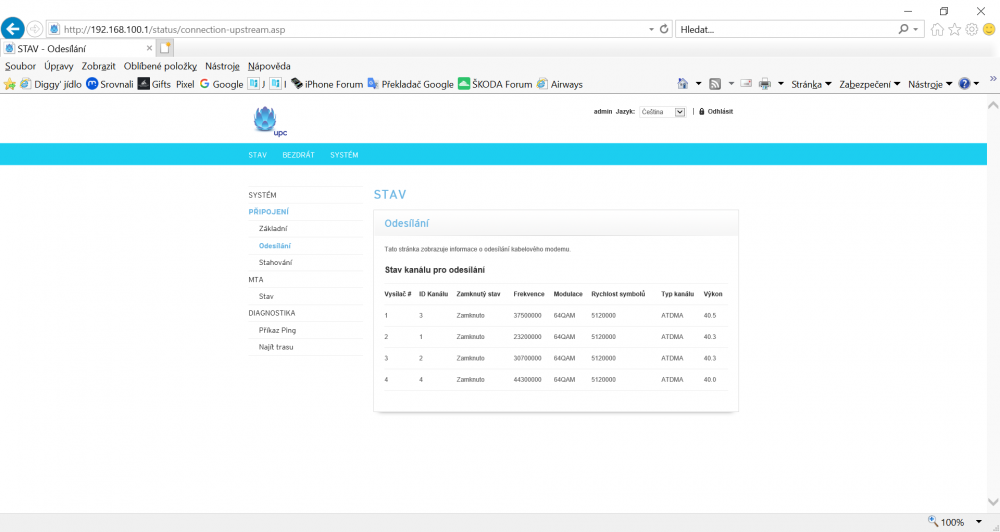Open the address bar autocomplete dropdown arrow
This screenshot has width=1000, height=532.
pos(652,29)
